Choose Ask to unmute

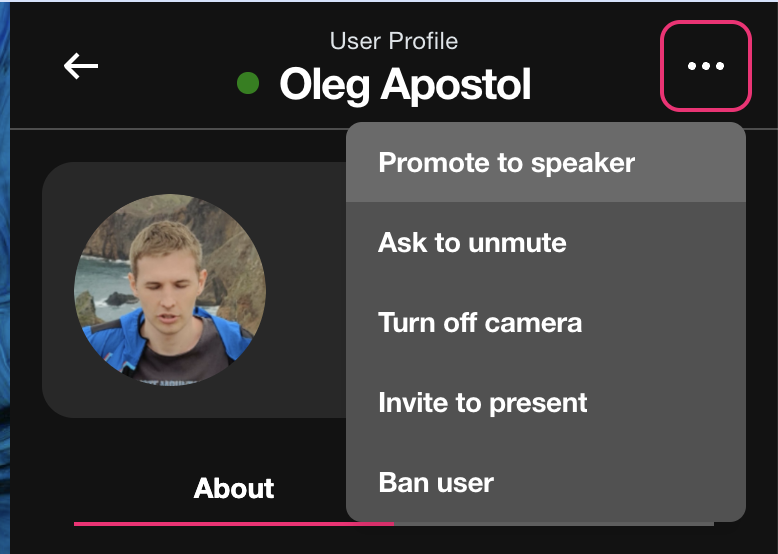472,242
